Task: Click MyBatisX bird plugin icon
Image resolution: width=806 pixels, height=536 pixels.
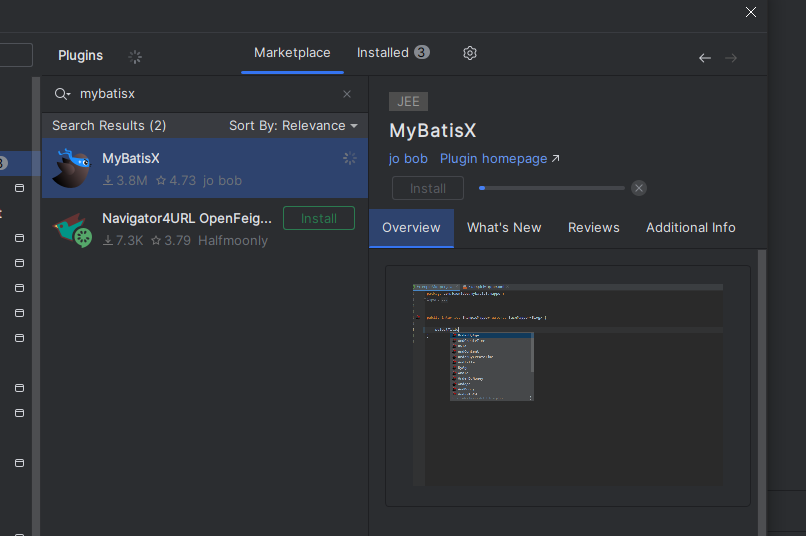Action: click(x=72, y=168)
